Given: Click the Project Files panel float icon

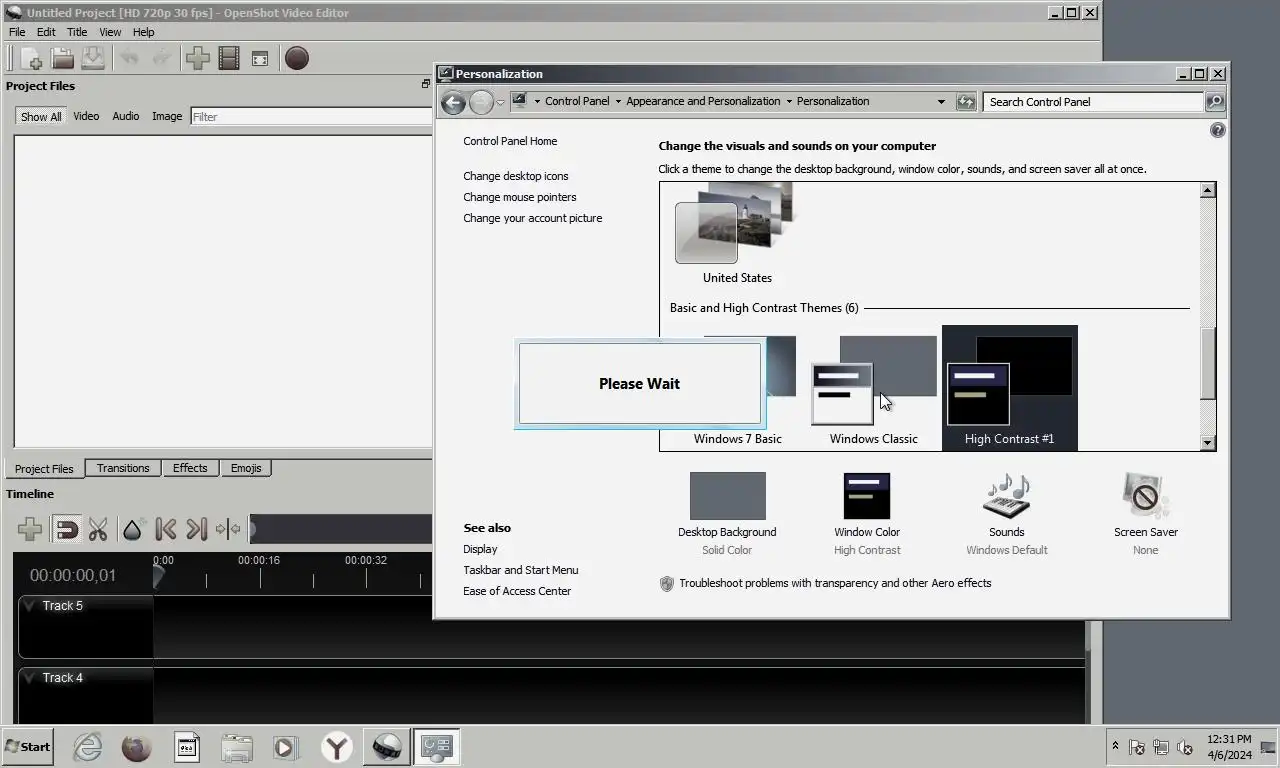Looking at the screenshot, I should coord(426,84).
